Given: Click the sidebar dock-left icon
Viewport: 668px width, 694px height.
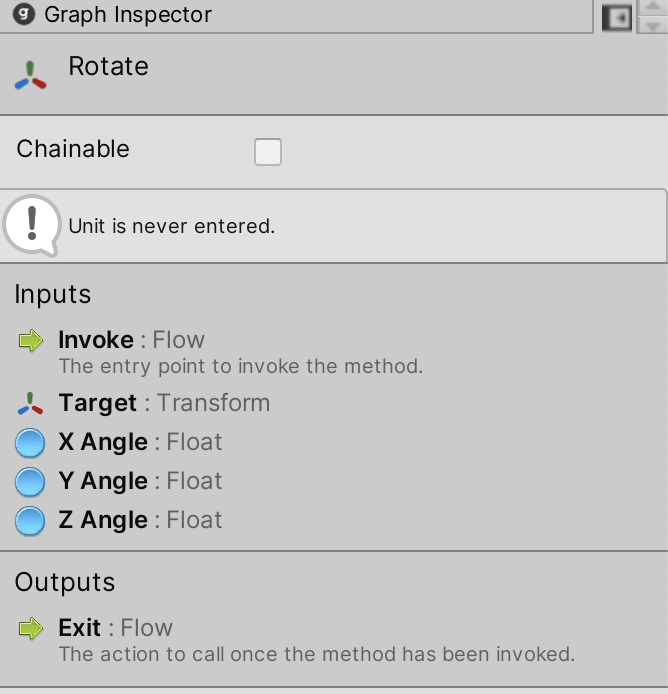Looking at the screenshot, I should point(617,17).
